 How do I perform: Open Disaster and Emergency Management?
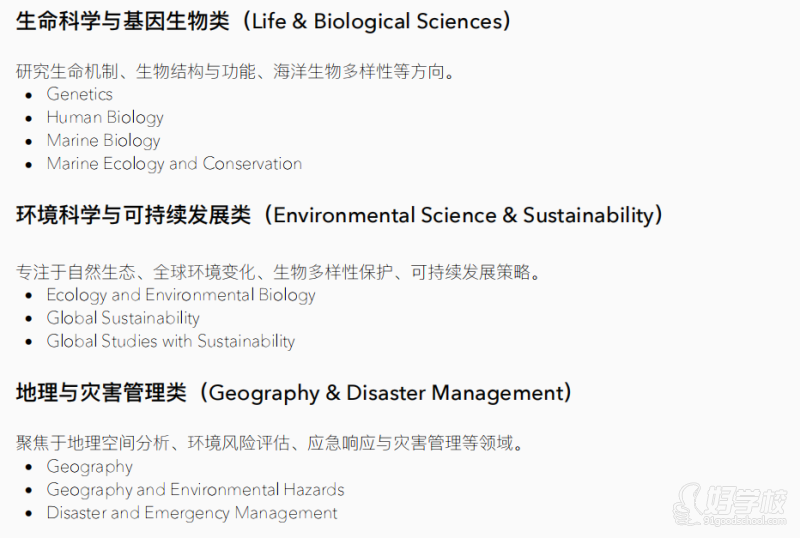point(192,513)
